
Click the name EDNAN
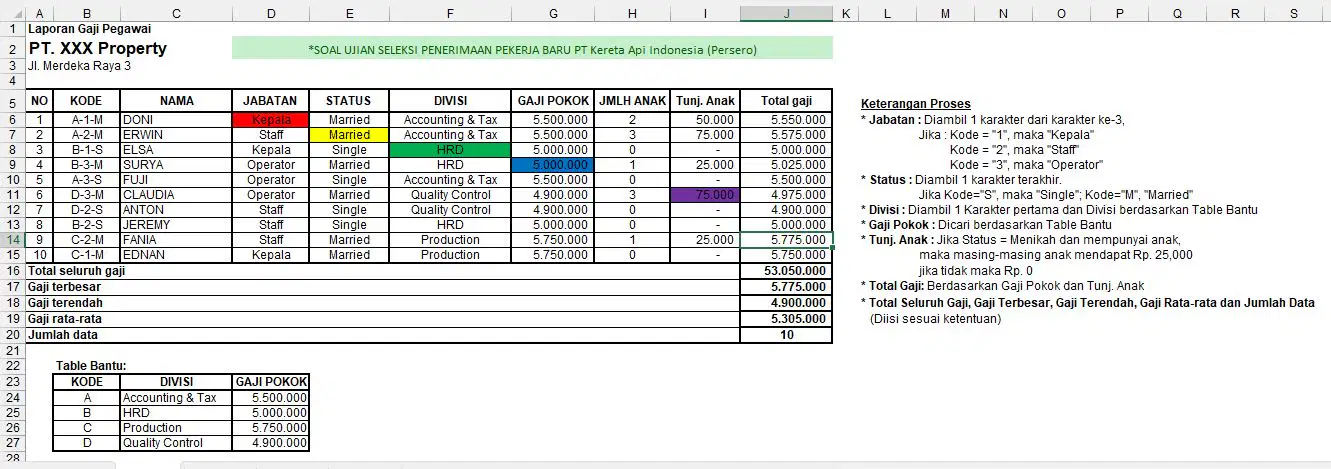pyautogui.click(x=143, y=254)
